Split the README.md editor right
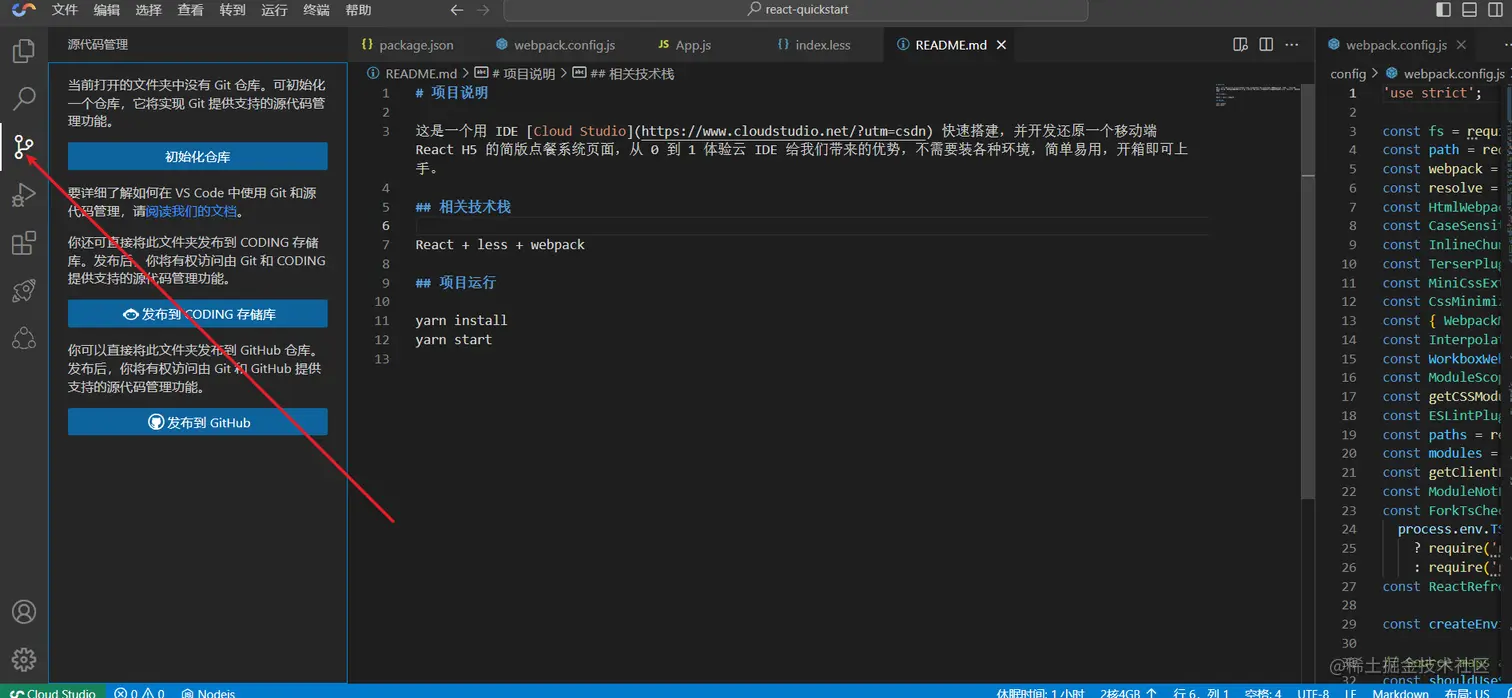This screenshot has width=1512, height=698. click(x=1266, y=45)
